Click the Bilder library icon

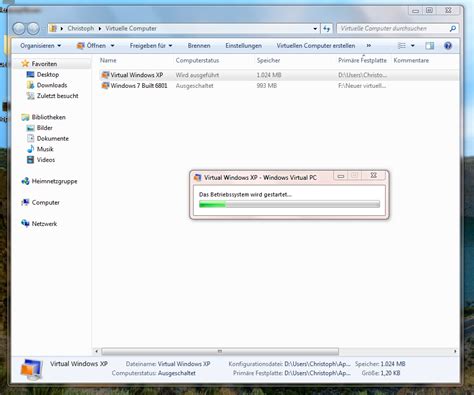[30, 128]
